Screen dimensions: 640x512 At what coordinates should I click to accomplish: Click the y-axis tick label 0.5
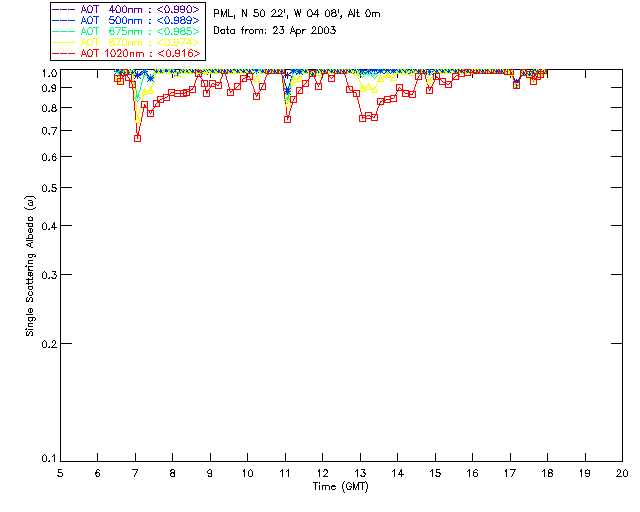pyautogui.click(x=49, y=188)
